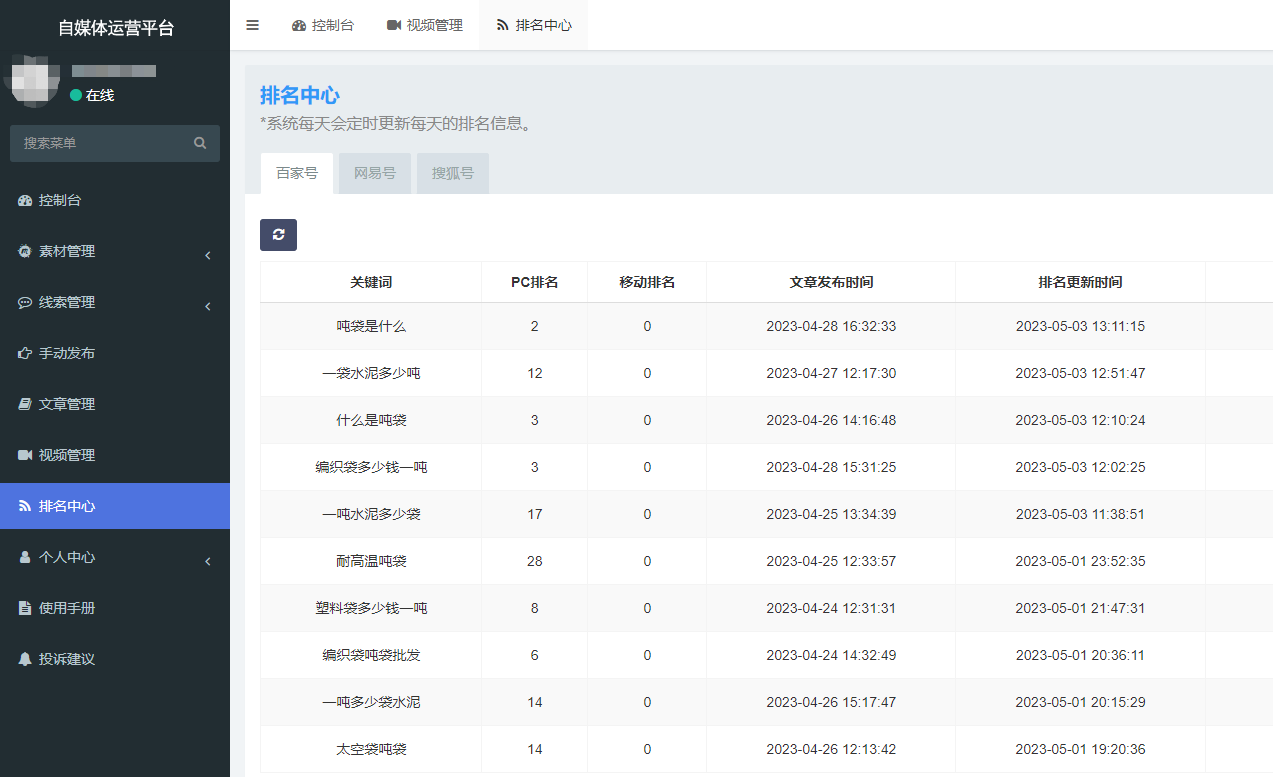Open 控制台 in the left sidebar
This screenshot has width=1273, height=777.
(x=59, y=200)
